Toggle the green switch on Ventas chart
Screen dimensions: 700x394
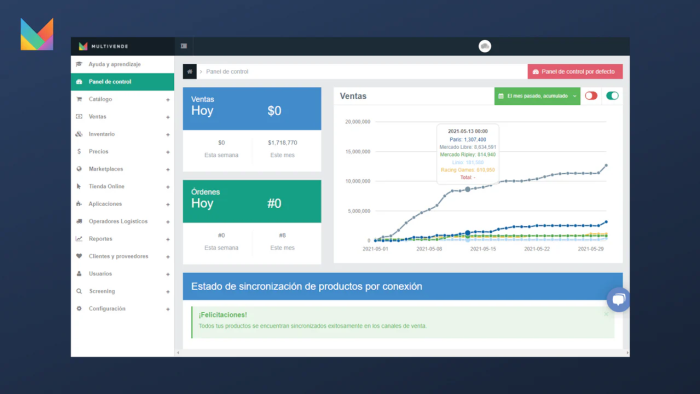(612, 96)
